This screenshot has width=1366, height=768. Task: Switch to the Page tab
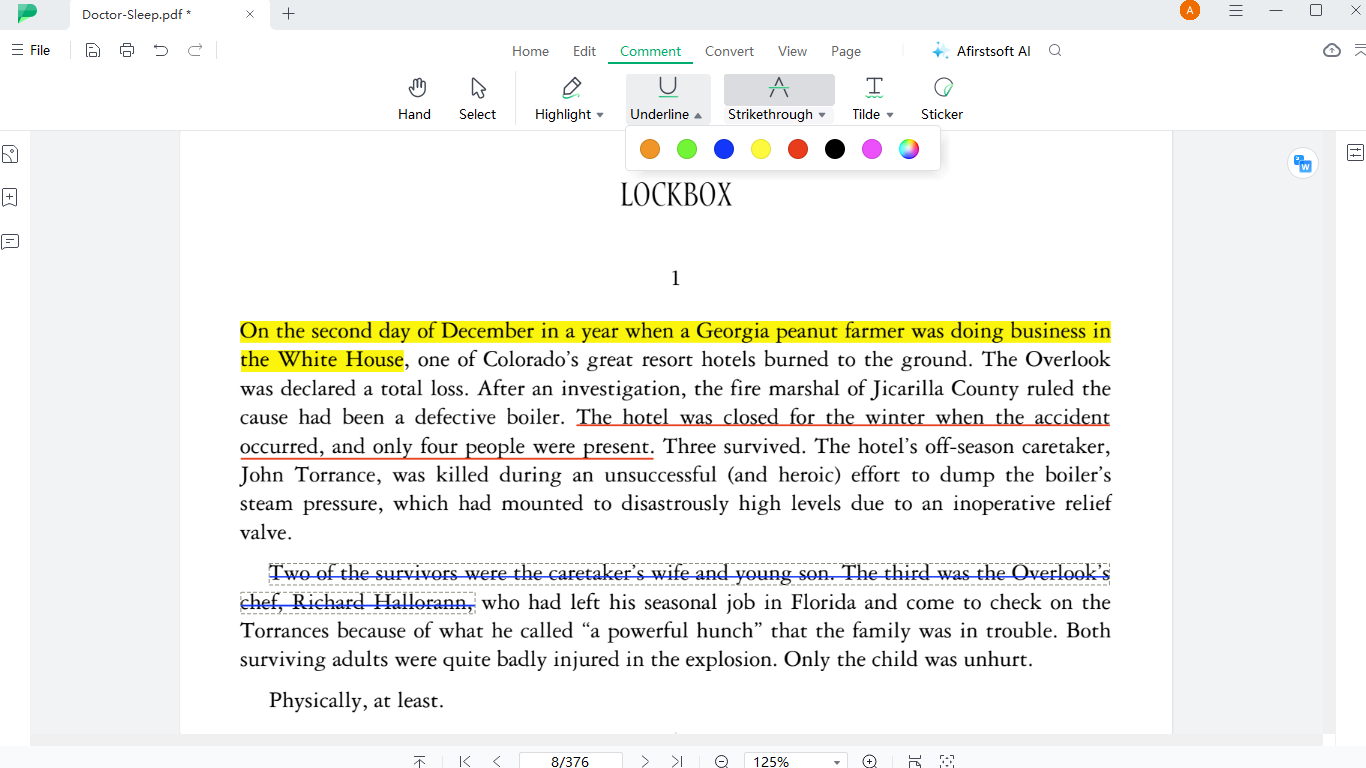pyautogui.click(x=845, y=51)
